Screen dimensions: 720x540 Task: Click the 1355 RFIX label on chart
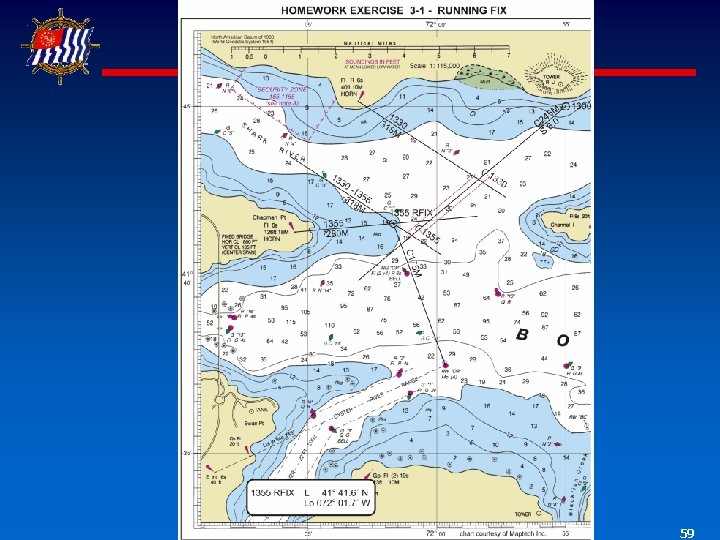point(411,213)
